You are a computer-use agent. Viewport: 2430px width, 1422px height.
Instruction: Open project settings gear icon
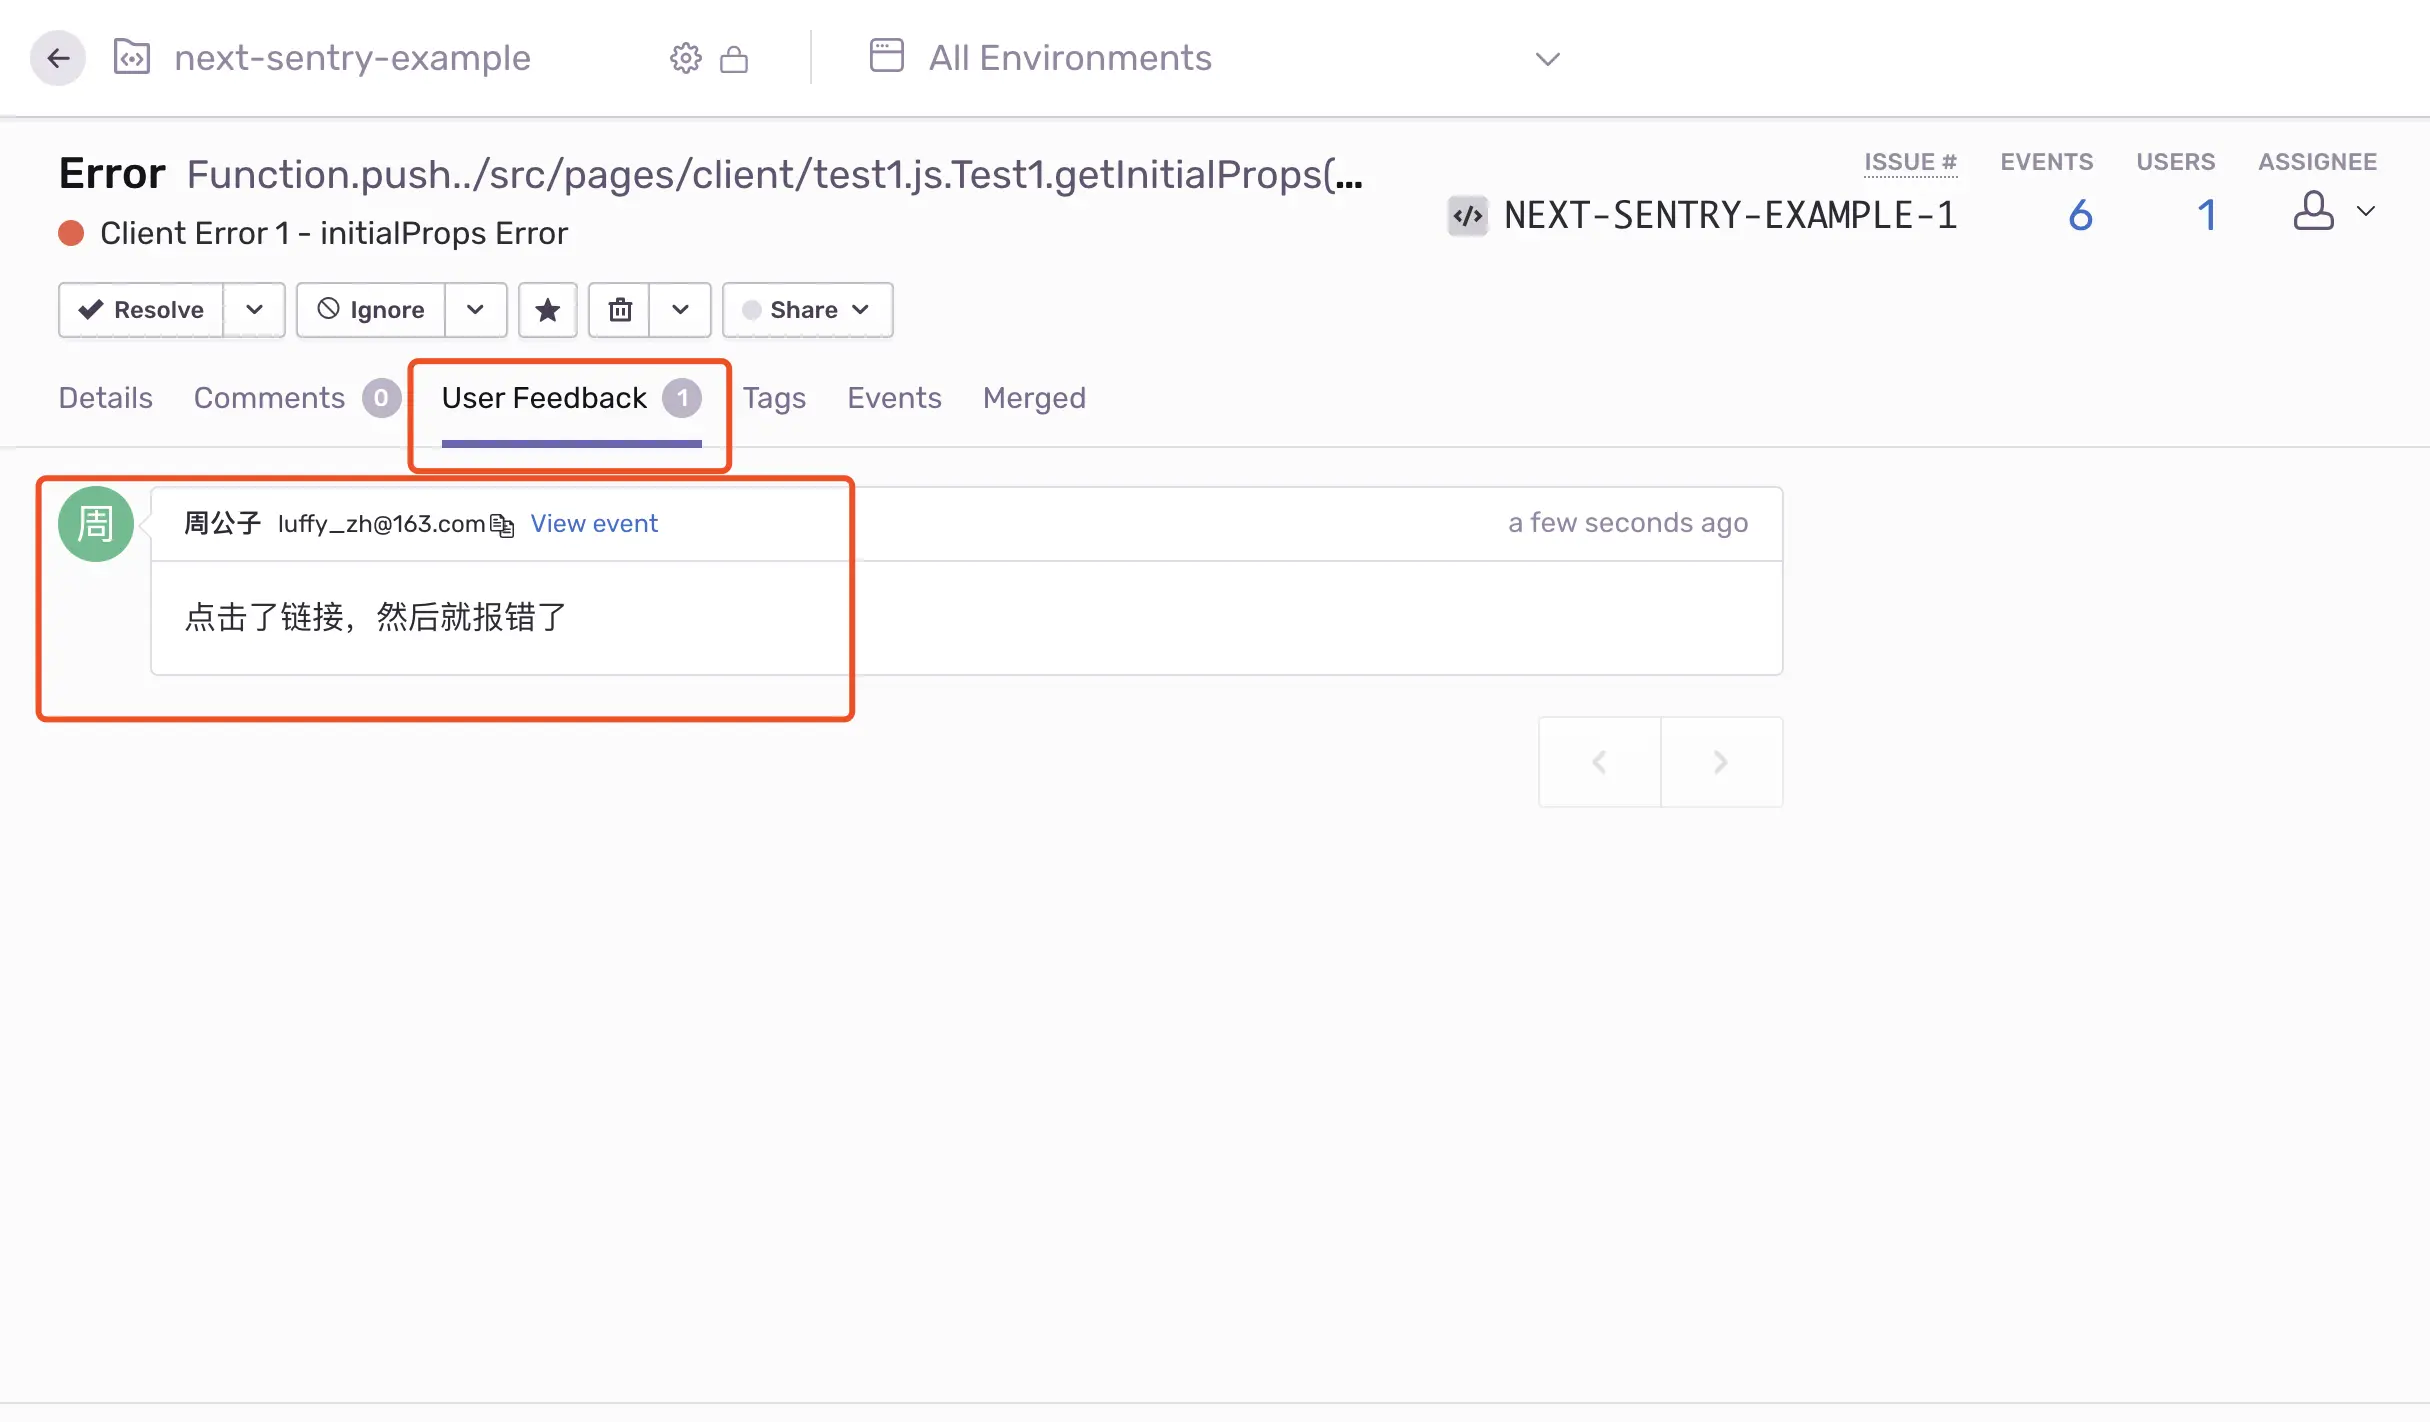point(685,59)
